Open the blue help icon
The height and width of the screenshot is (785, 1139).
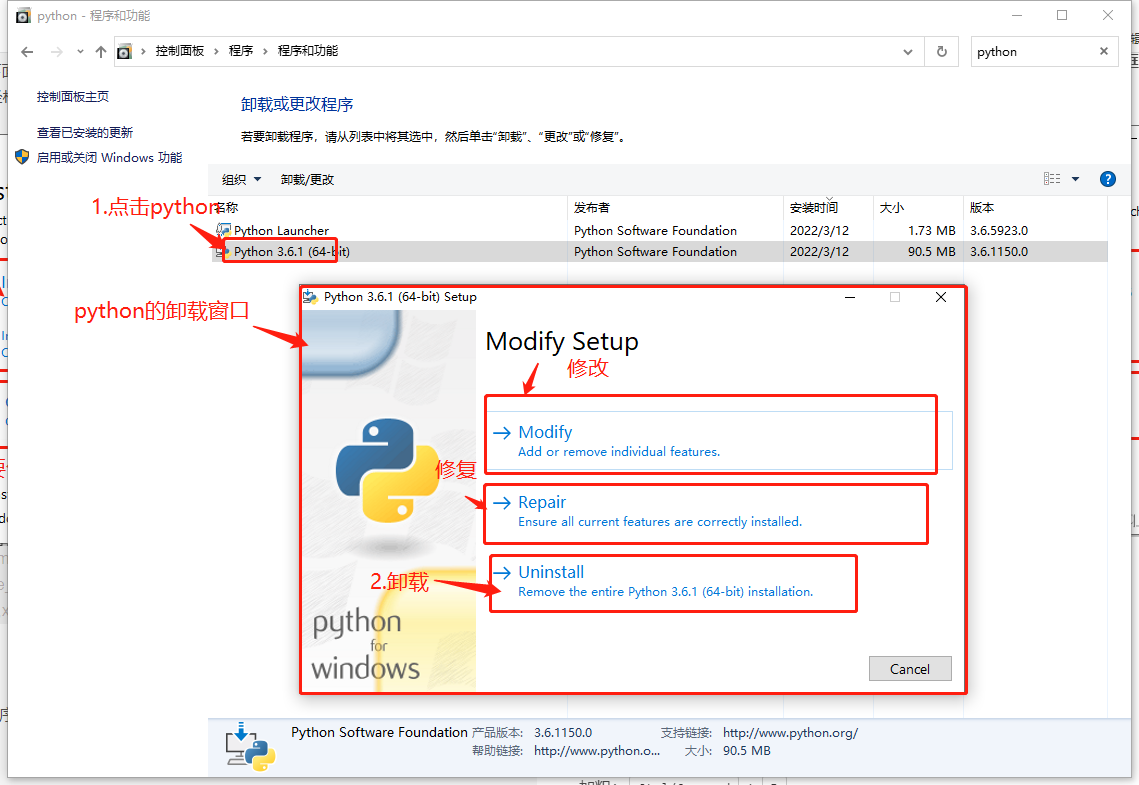tap(1108, 179)
